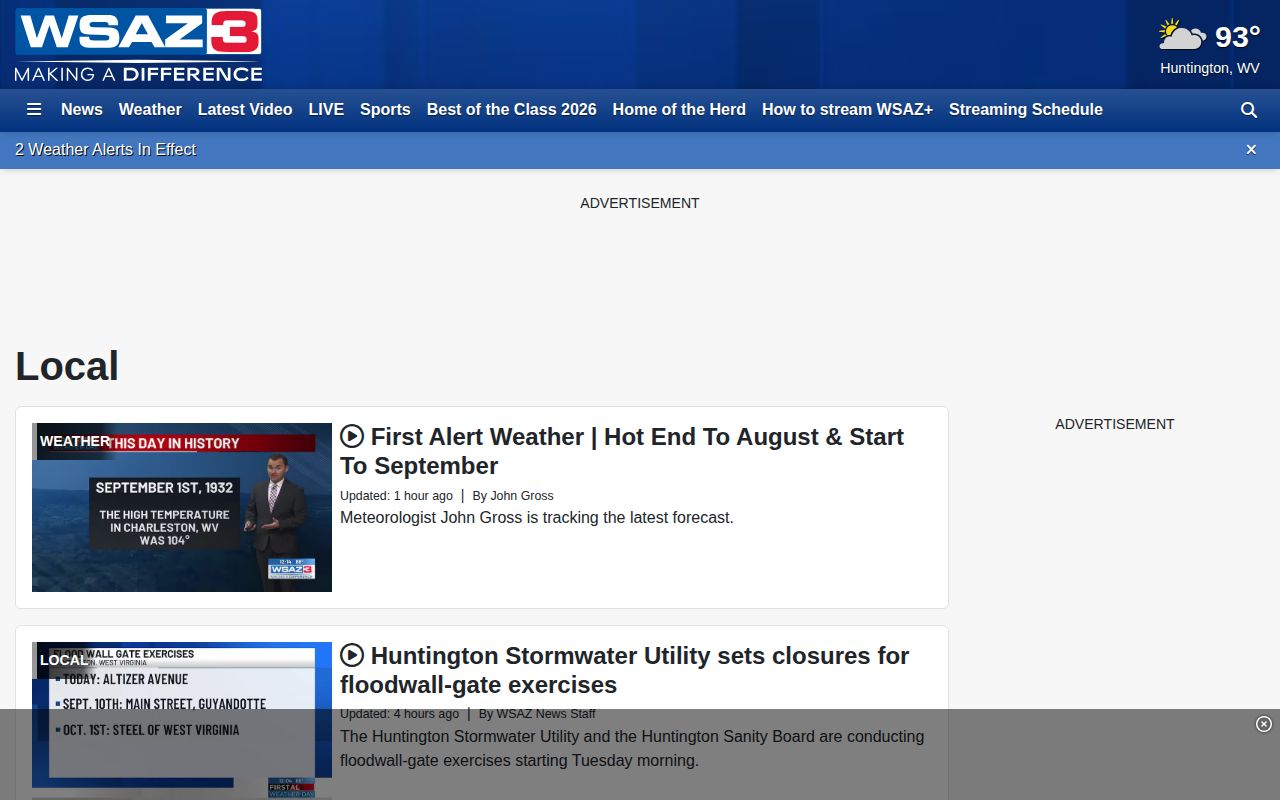
Task: Select LIVE in the navigation bar
Action: click(326, 110)
